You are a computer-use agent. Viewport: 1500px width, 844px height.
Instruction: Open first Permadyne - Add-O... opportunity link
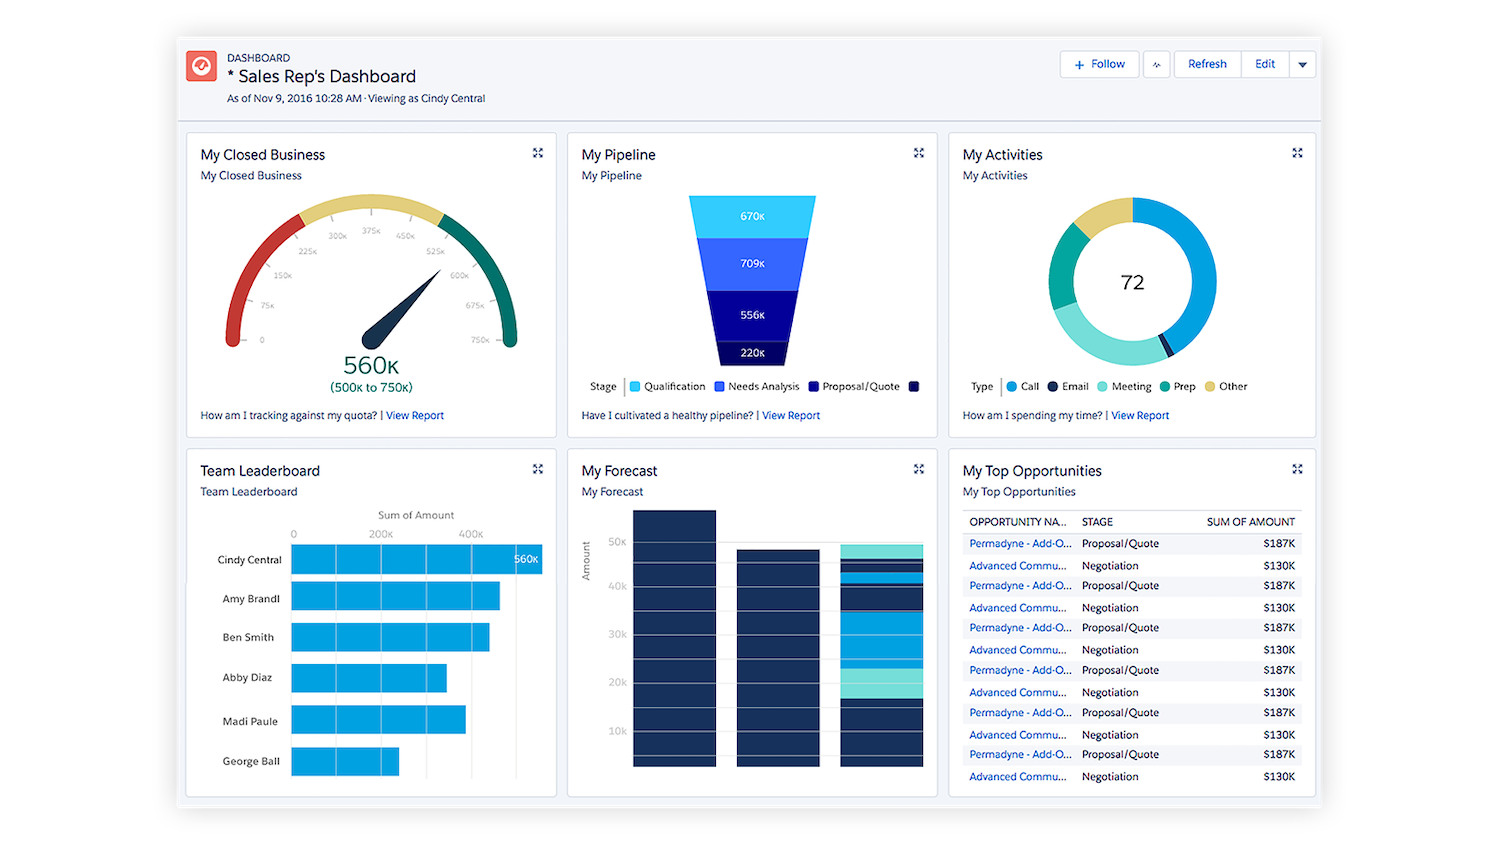click(1020, 544)
